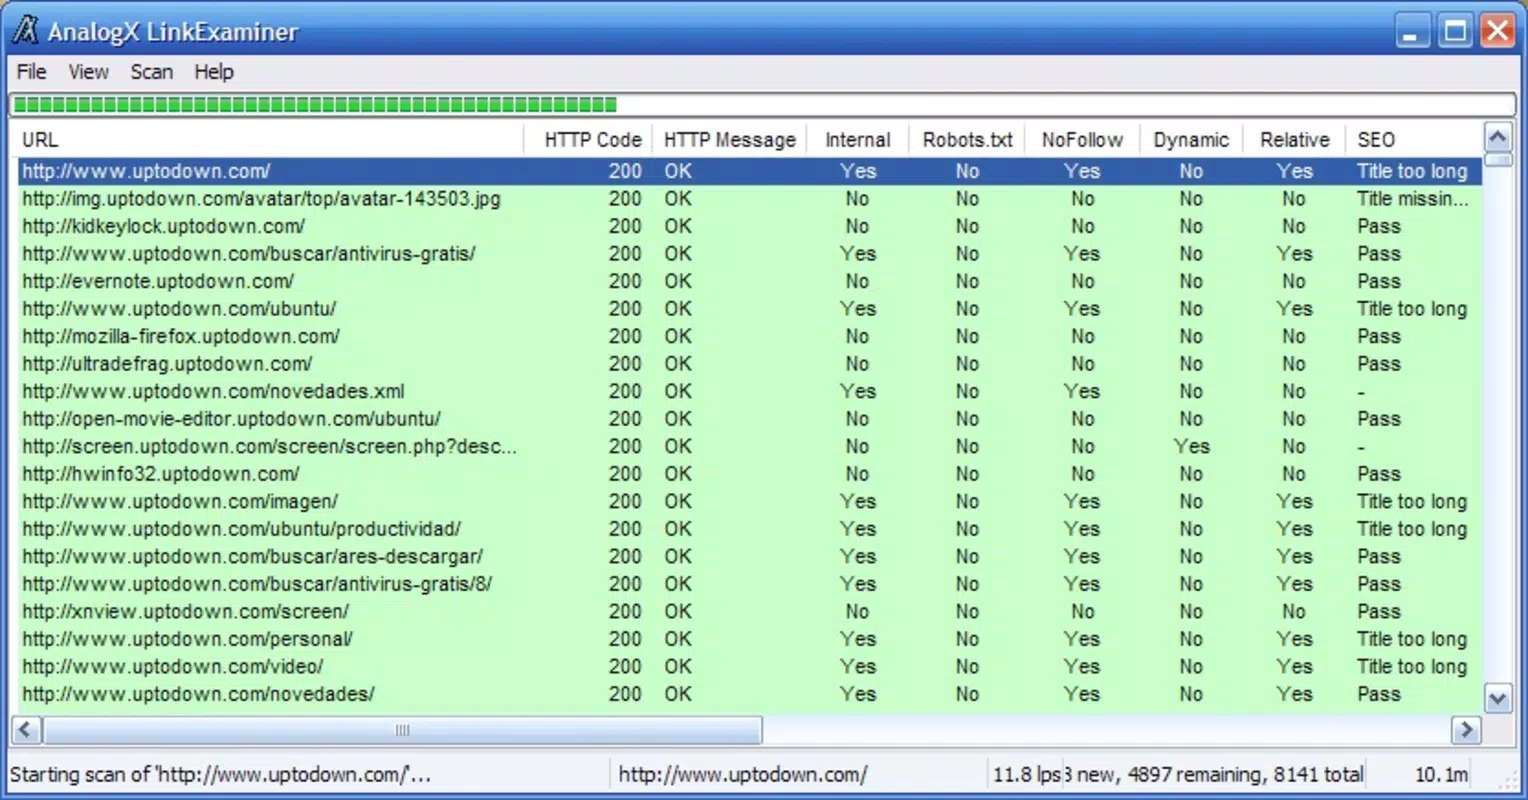The height and width of the screenshot is (800, 1528).
Task: Sort by the SEO column header
Action: tap(1414, 140)
